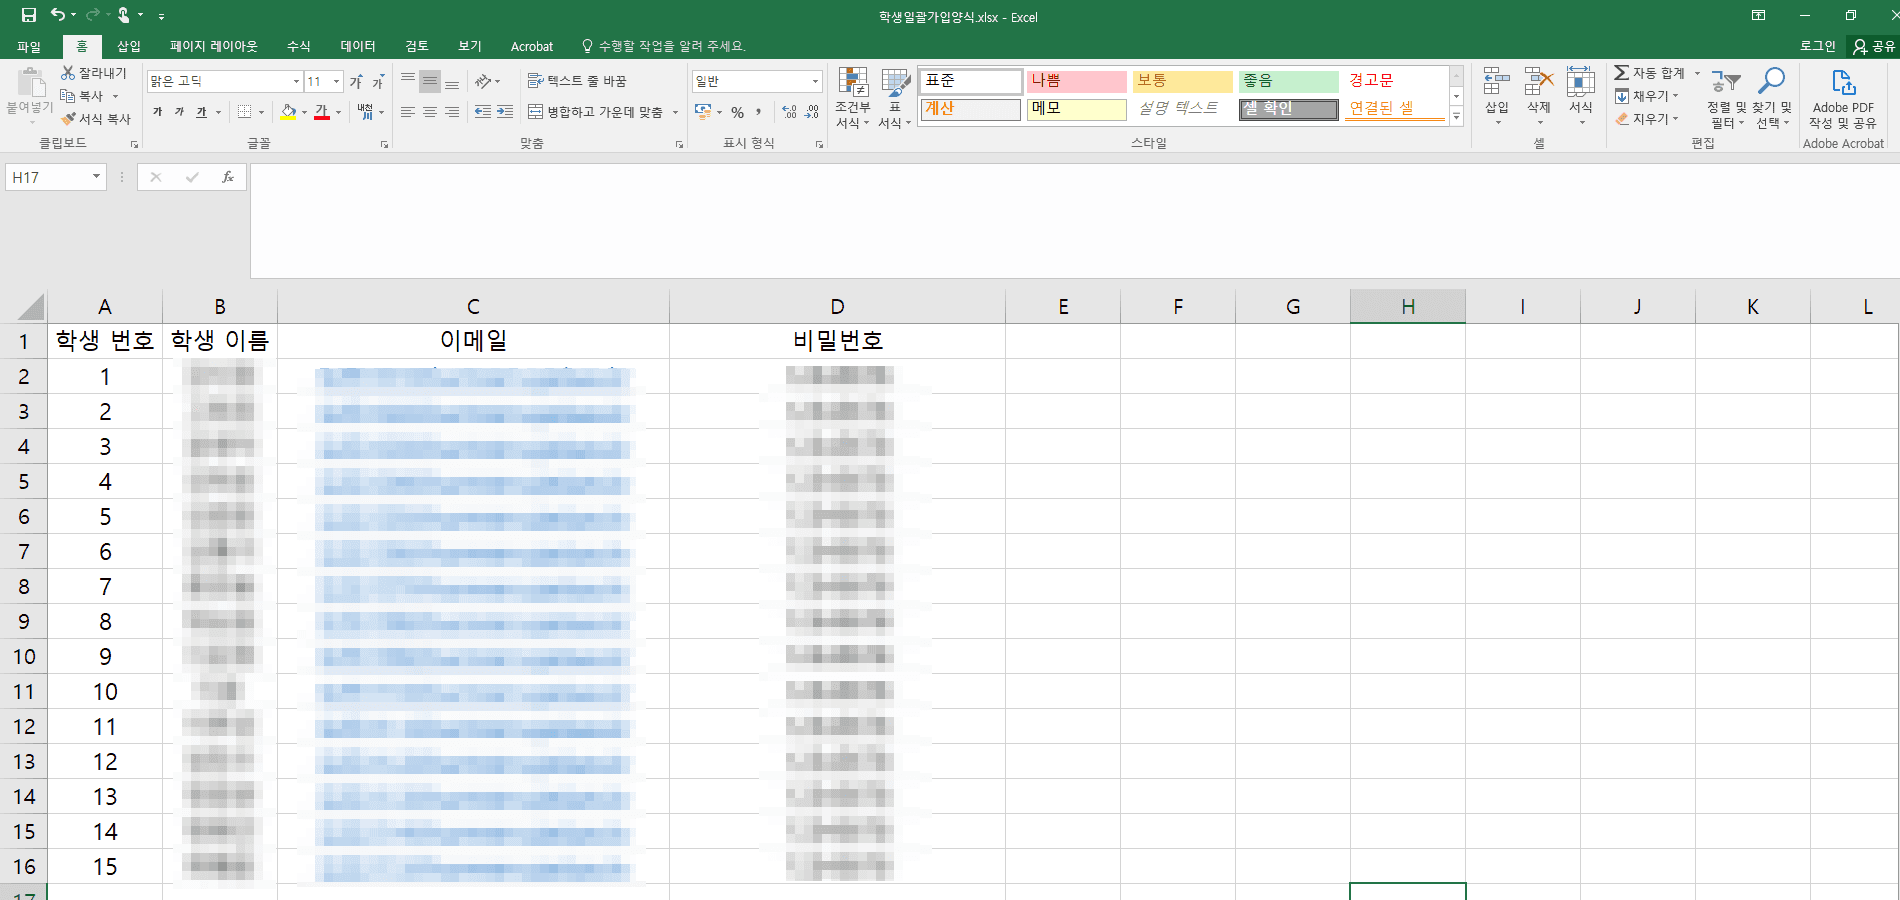
Task: Open the font name dropdown 맑은 고딕
Action: tap(296, 81)
